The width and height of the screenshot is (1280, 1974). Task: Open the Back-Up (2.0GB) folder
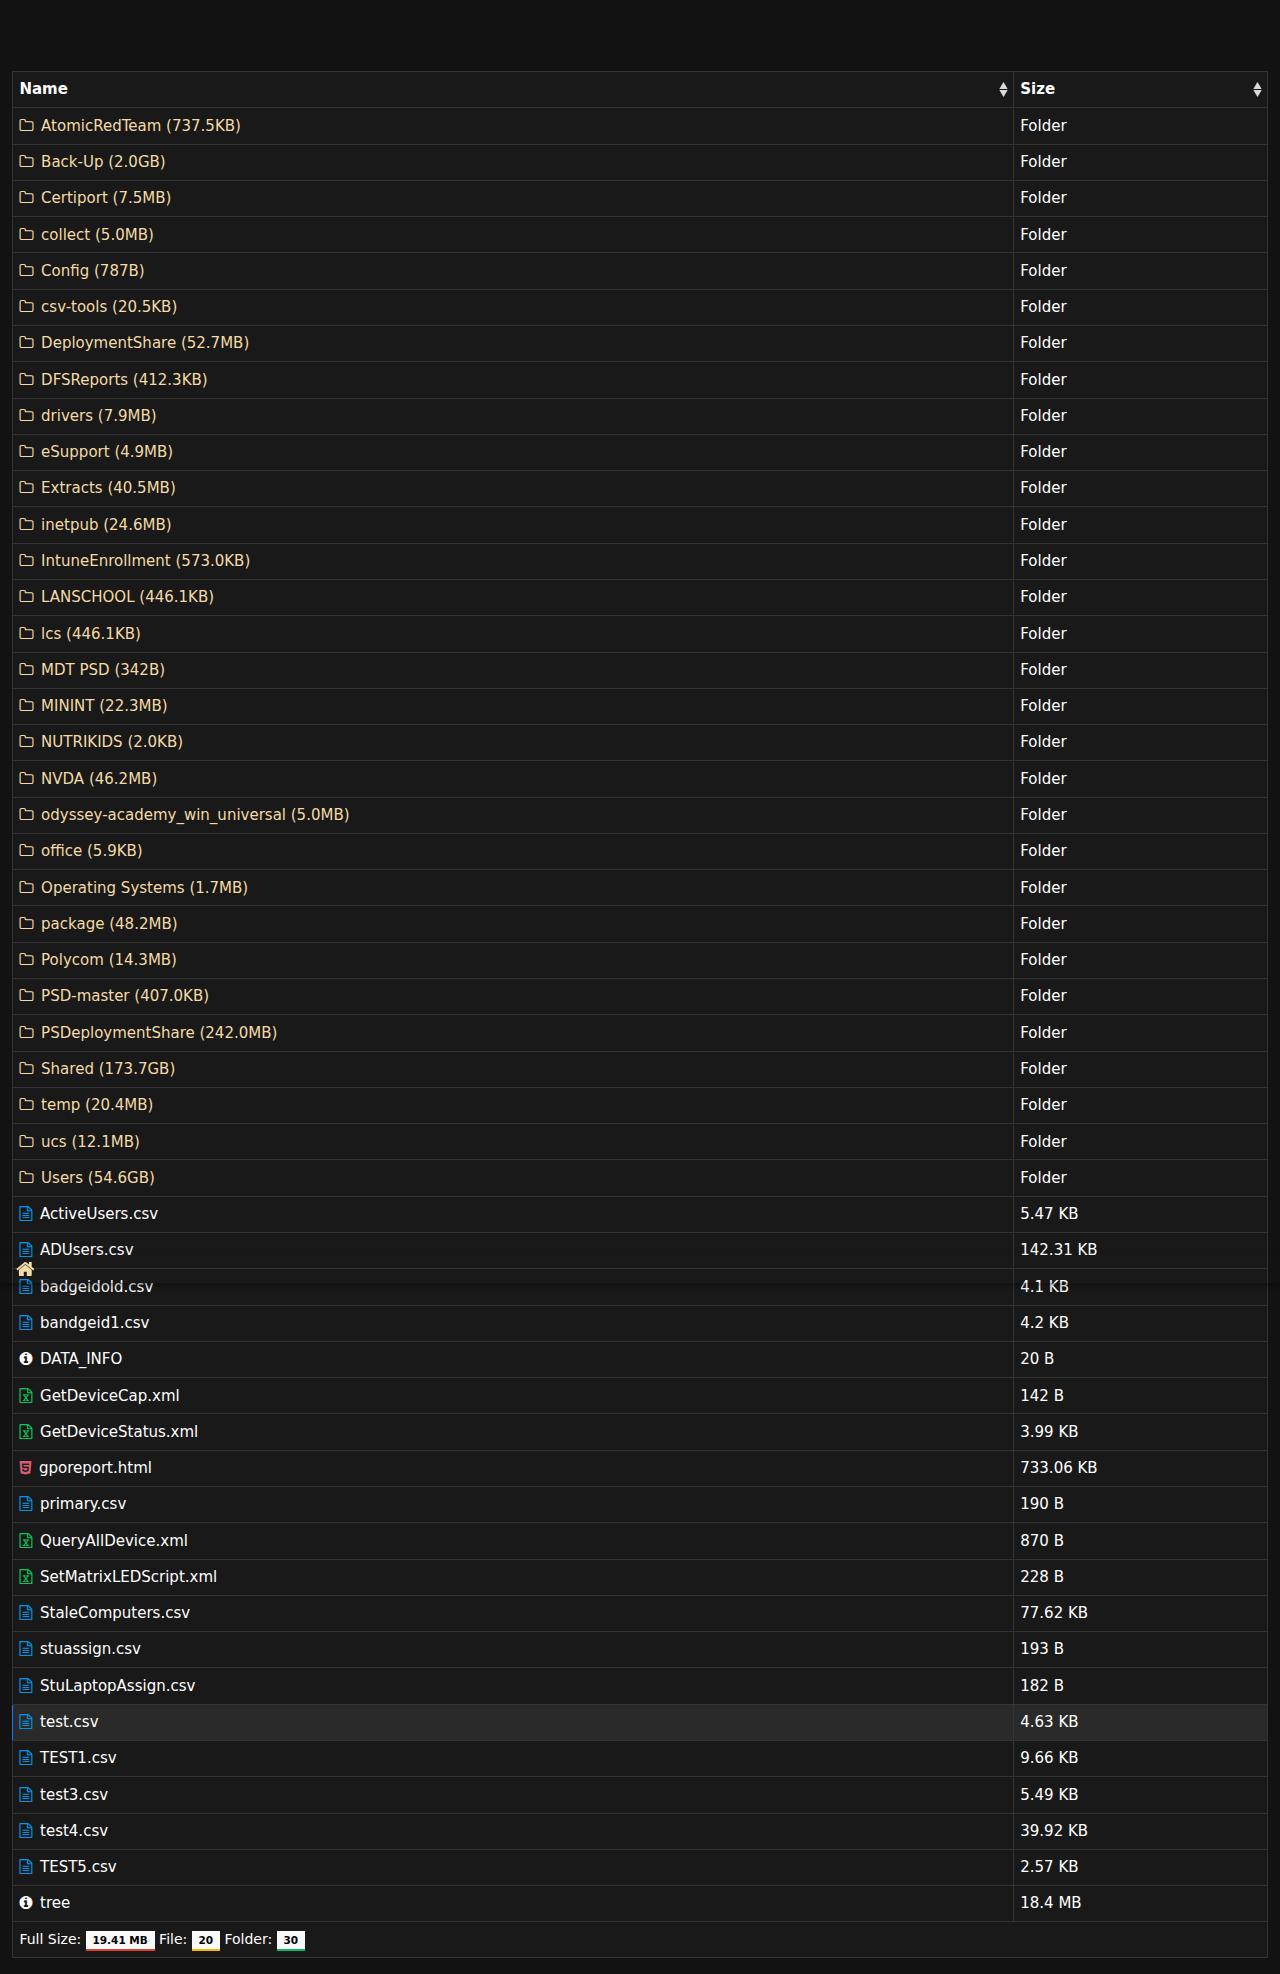point(102,162)
